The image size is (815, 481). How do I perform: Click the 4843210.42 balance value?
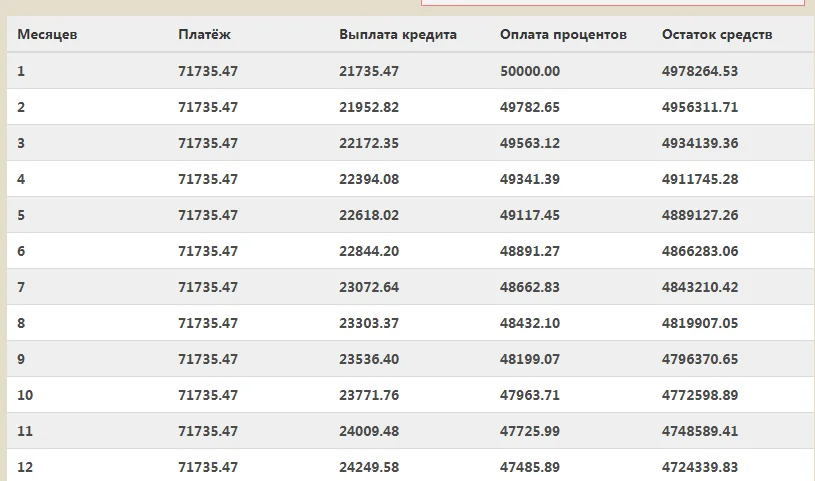tap(700, 287)
